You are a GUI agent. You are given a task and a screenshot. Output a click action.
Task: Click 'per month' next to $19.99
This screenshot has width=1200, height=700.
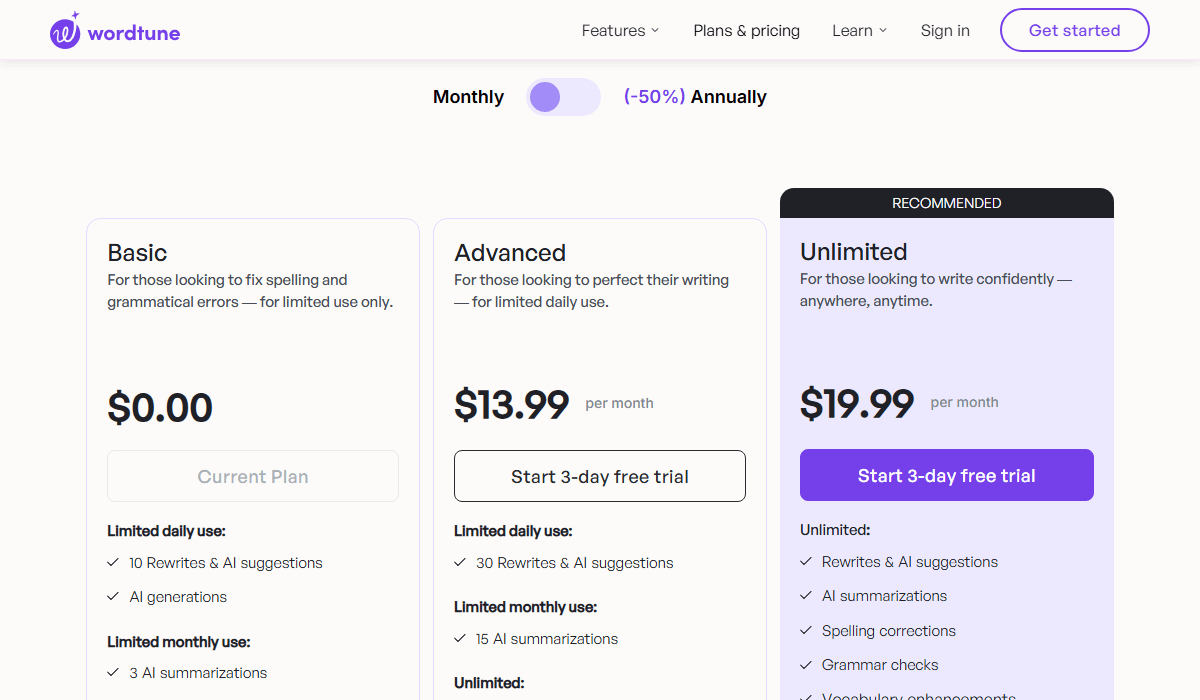pos(965,402)
